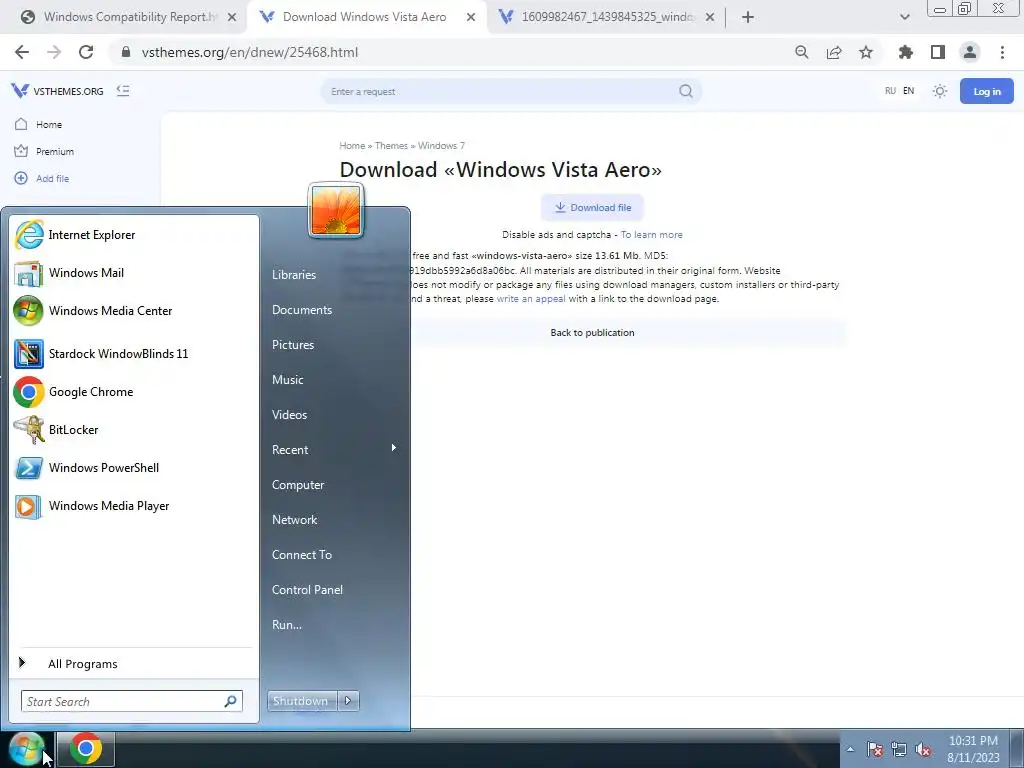Image resolution: width=1024 pixels, height=768 pixels.
Task: Switch site language to RU
Action: [x=890, y=91]
